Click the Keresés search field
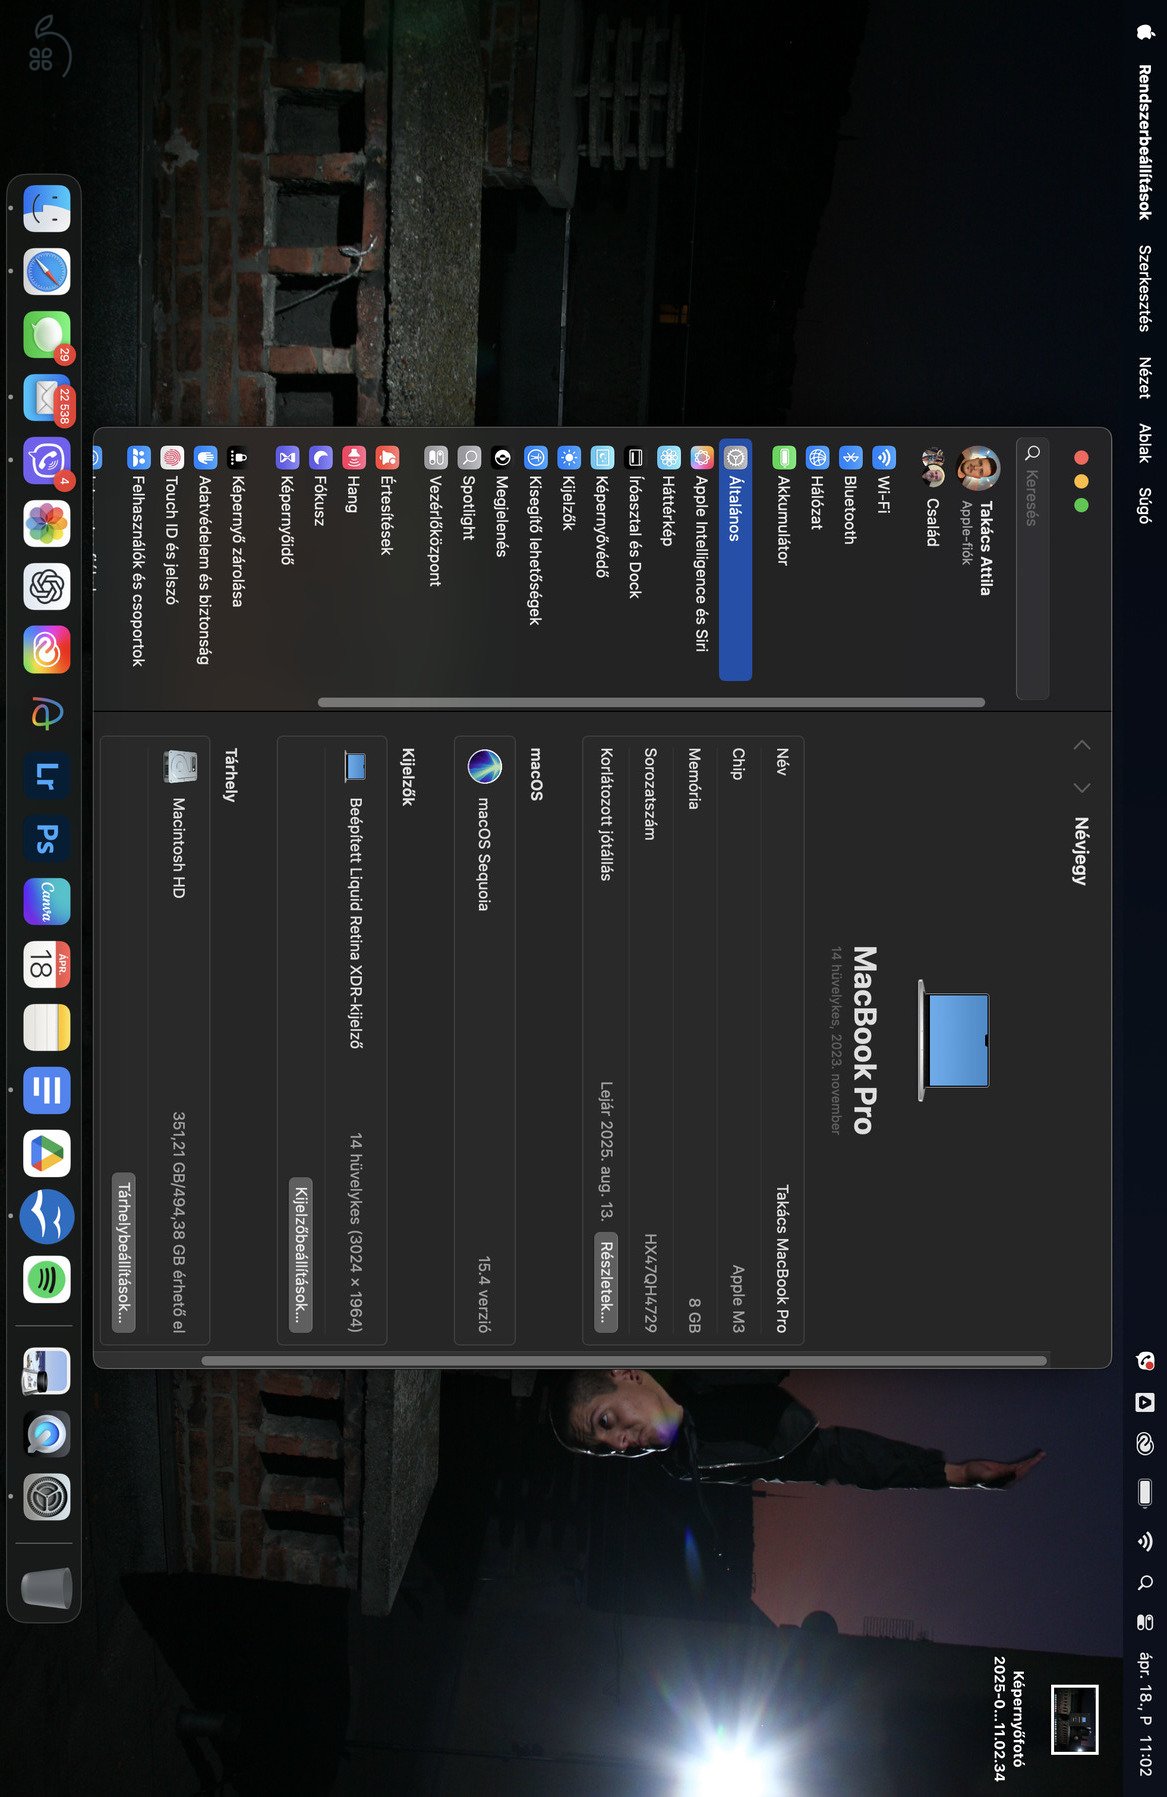 (1032, 568)
